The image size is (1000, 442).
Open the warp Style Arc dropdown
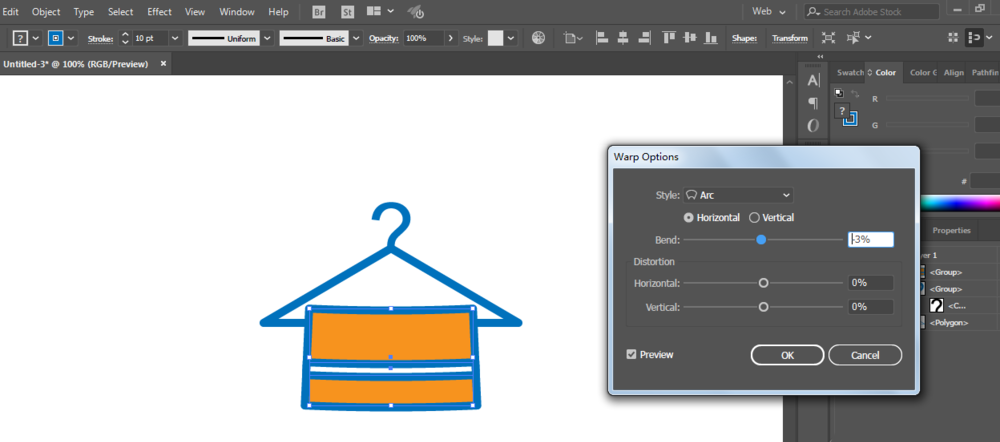[x=738, y=195]
